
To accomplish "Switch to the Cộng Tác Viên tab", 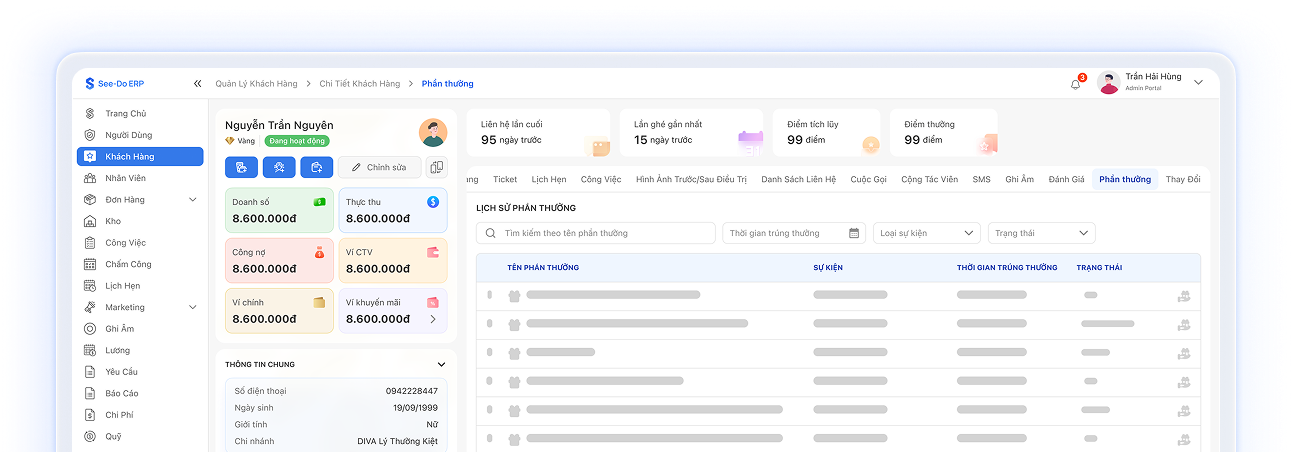I will [929, 179].
